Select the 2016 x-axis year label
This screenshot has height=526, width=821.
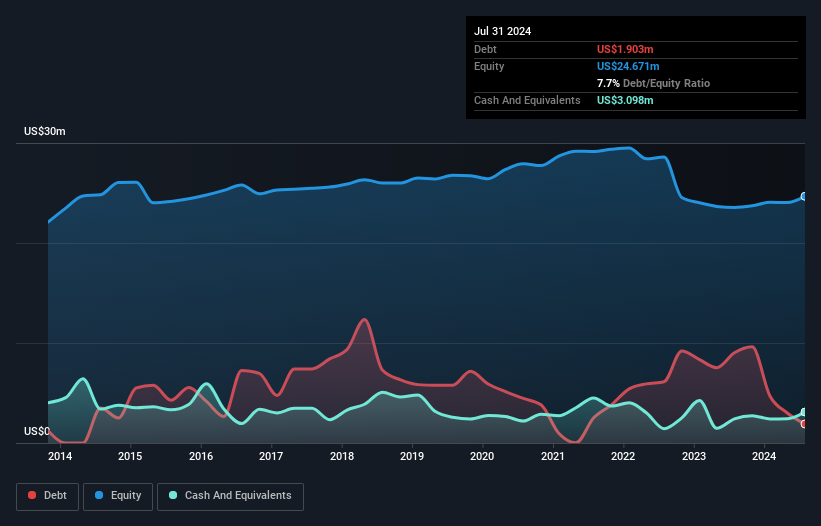pos(200,457)
